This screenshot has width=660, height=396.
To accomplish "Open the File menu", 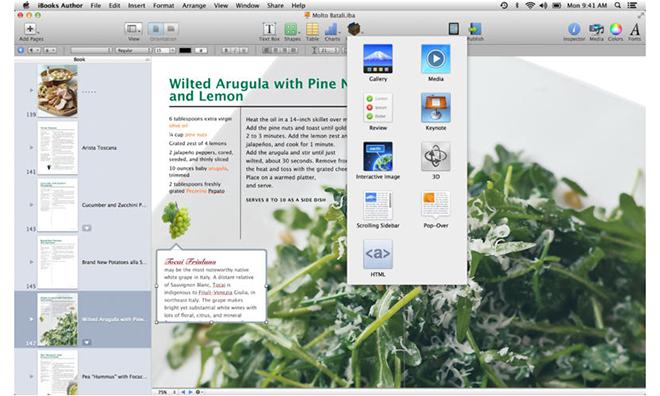I will 96,5.
